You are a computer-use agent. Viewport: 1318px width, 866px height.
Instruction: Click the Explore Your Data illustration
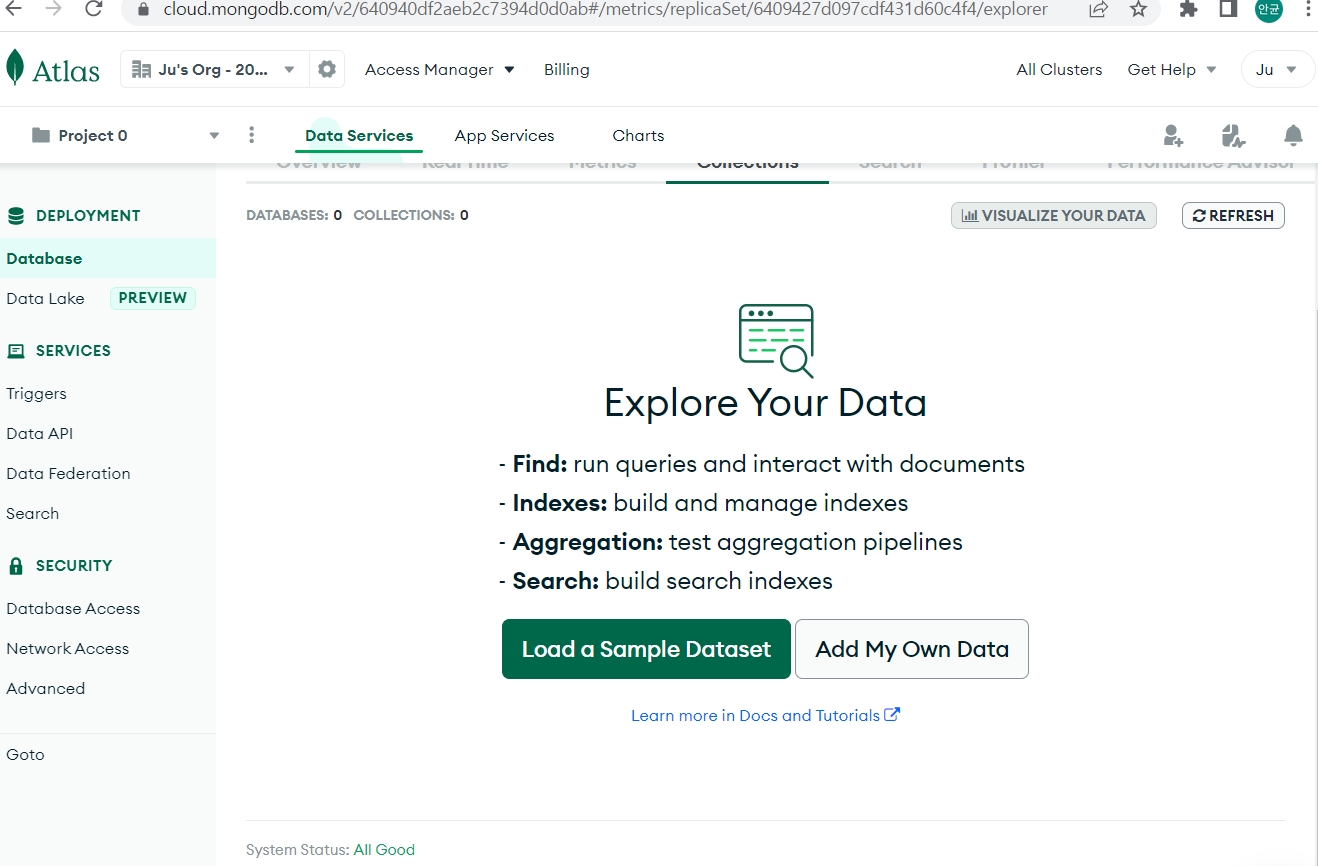coord(776,341)
